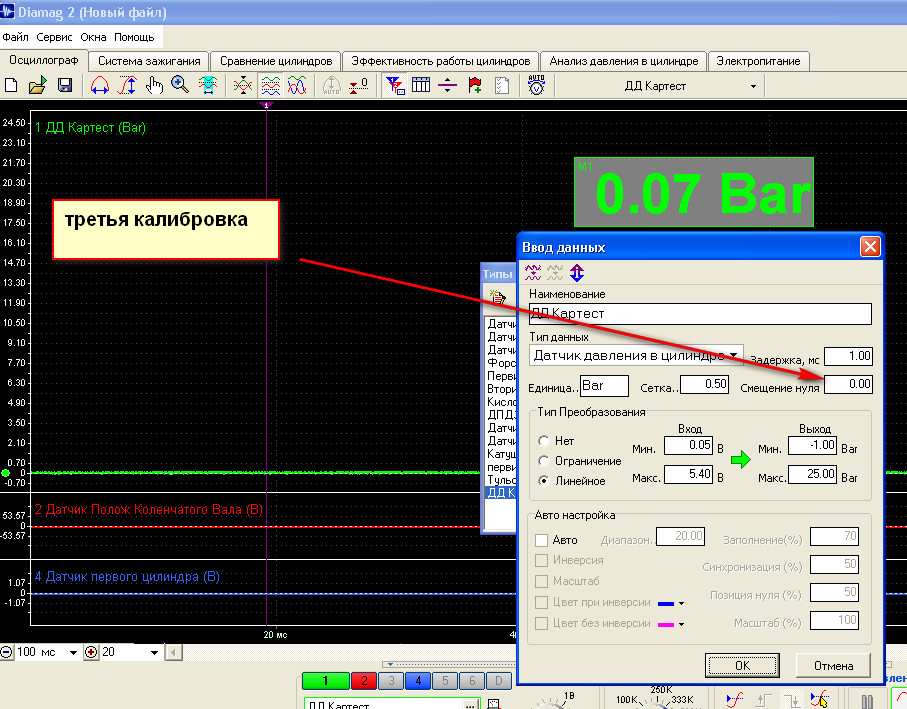Switch to 'Электропитание' tab
This screenshot has height=709, width=907.
(x=758, y=61)
